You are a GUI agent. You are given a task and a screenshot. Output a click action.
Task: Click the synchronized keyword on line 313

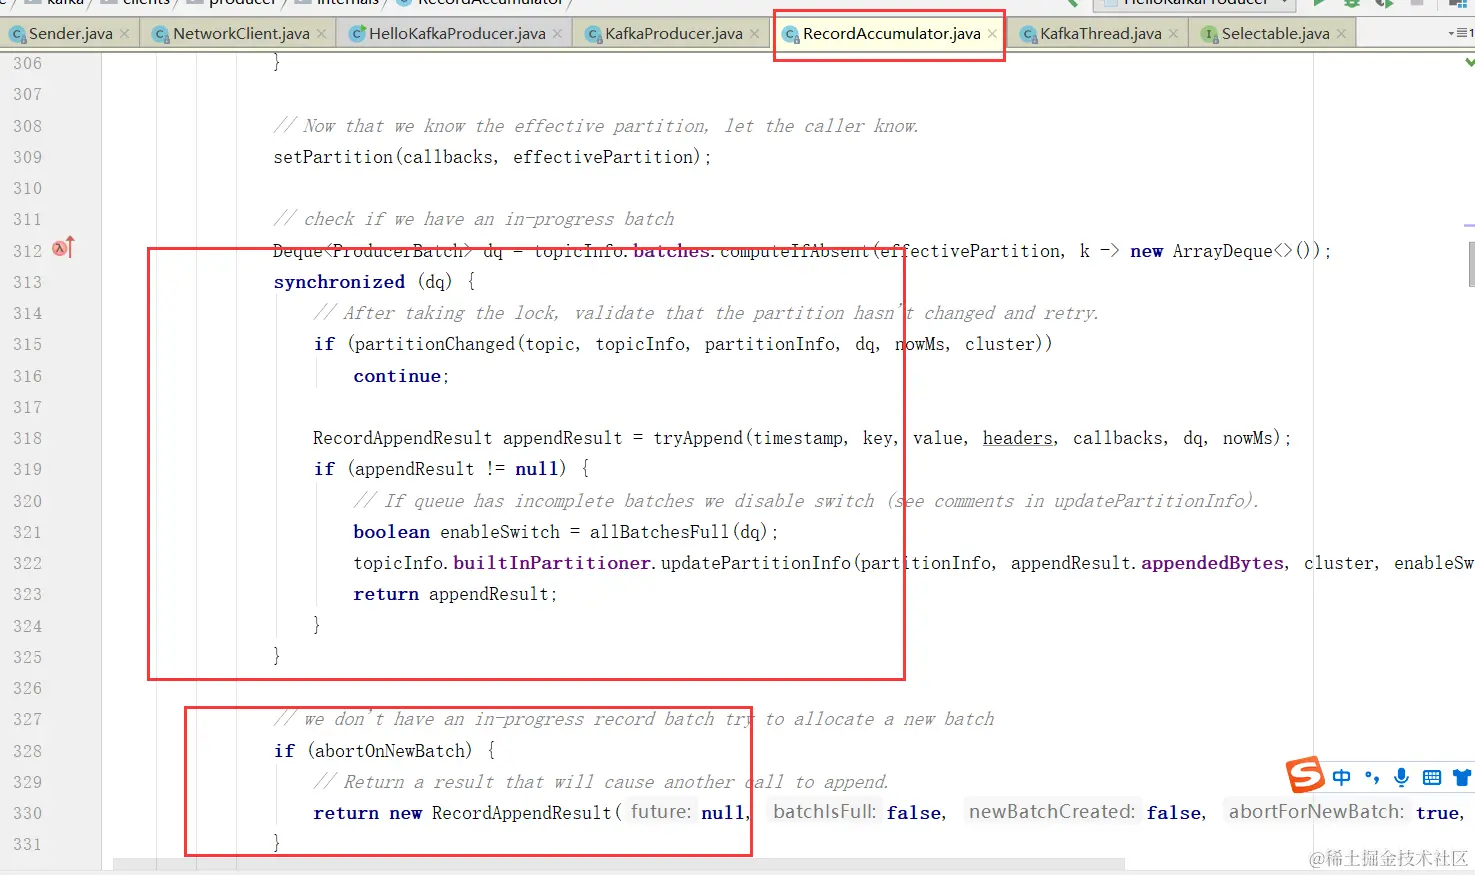(x=339, y=282)
